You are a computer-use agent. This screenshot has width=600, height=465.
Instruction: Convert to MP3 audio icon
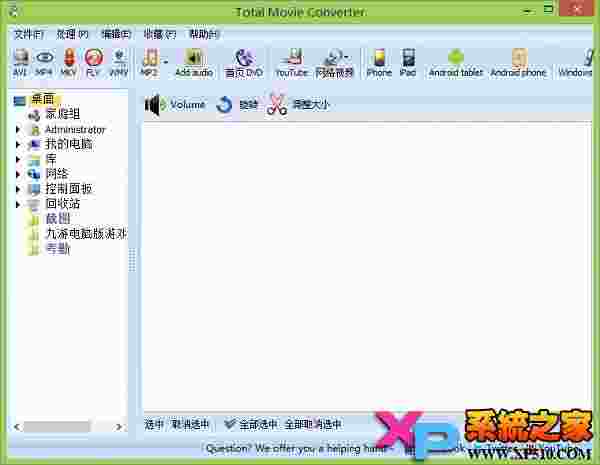(150, 63)
